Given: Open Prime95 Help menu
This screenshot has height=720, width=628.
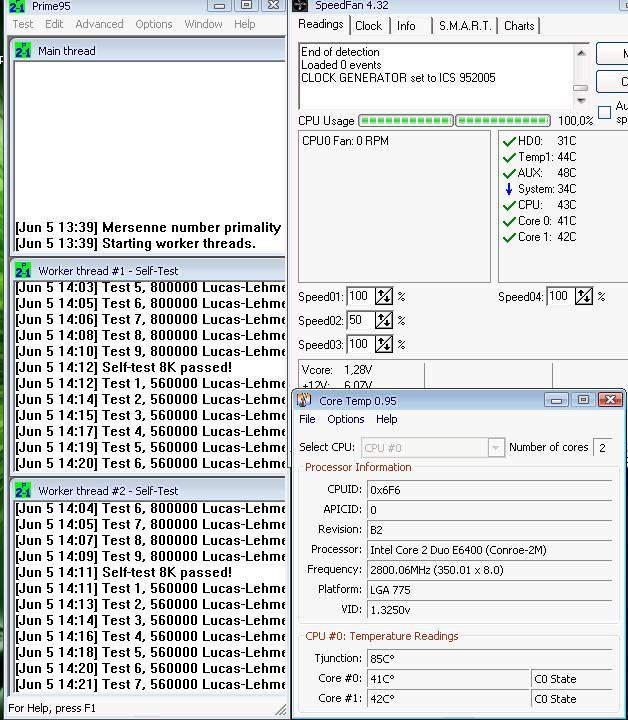Looking at the screenshot, I should click(245, 24).
